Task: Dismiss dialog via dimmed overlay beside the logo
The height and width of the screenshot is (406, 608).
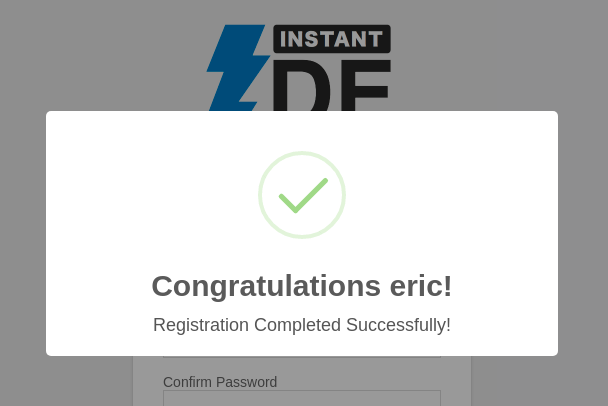Action: [97, 58]
